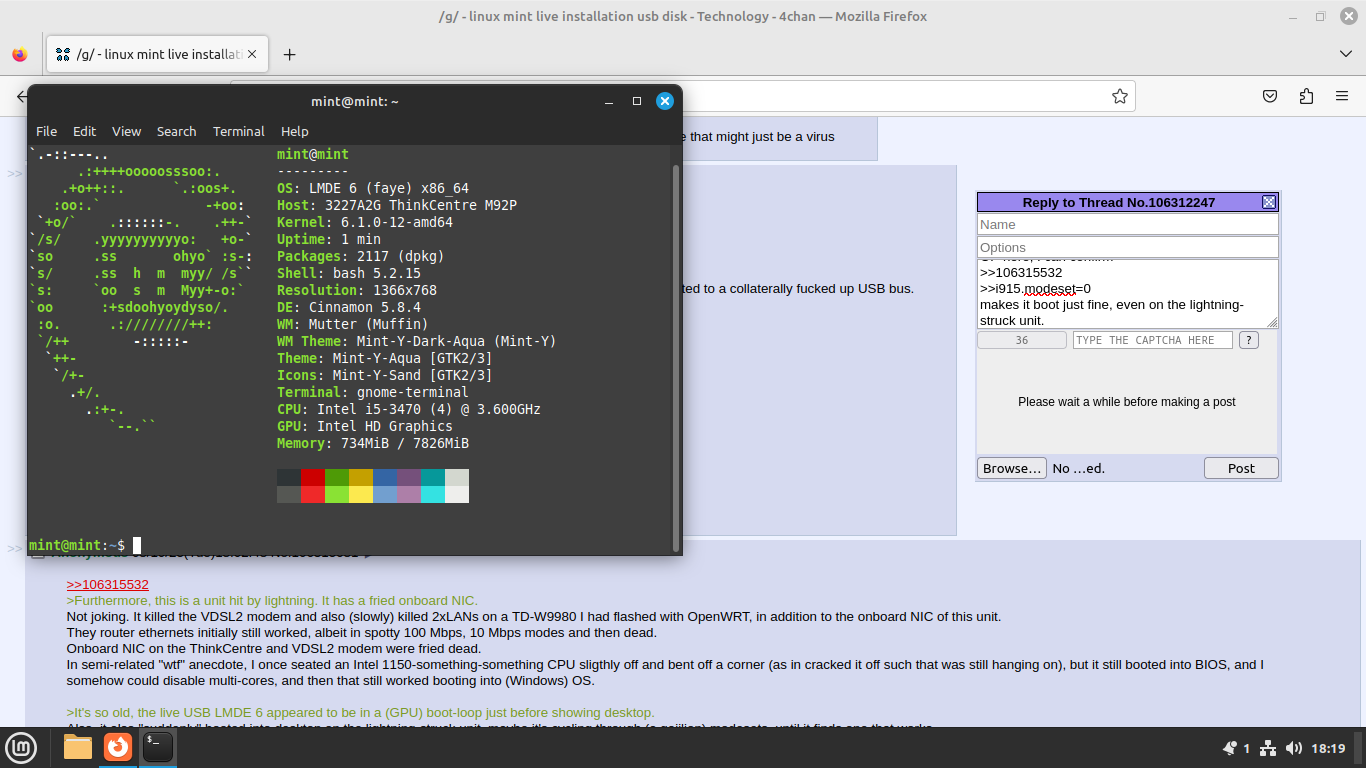This screenshot has width=1366, height=768.
Task: Open the Firefox Pocket save icon
Action: click(1269, 97)
